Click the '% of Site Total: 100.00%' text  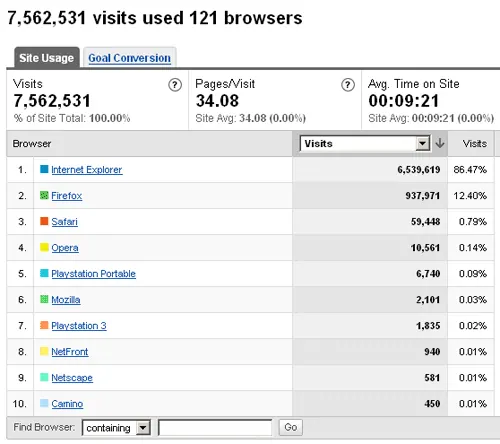tap(72, 118)
